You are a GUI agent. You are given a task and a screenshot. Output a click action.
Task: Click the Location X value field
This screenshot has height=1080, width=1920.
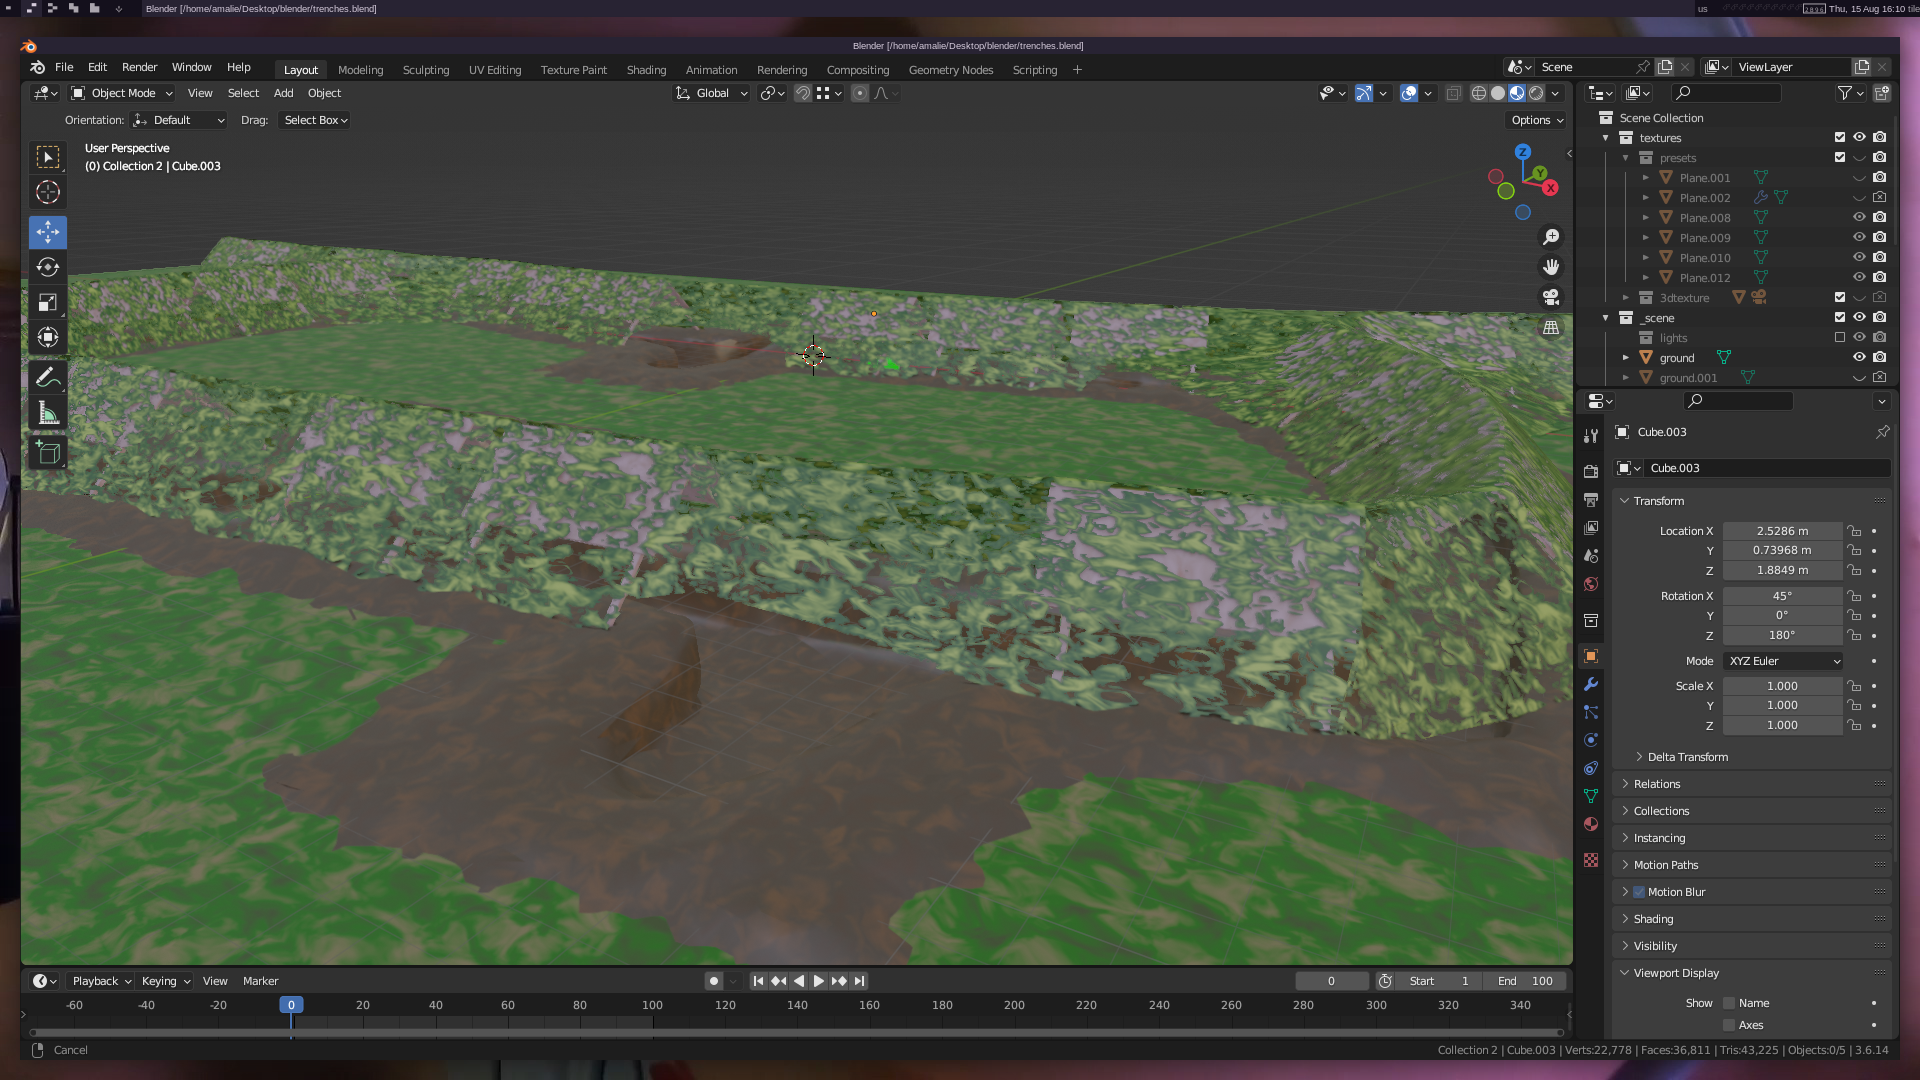pos(1781,531)
